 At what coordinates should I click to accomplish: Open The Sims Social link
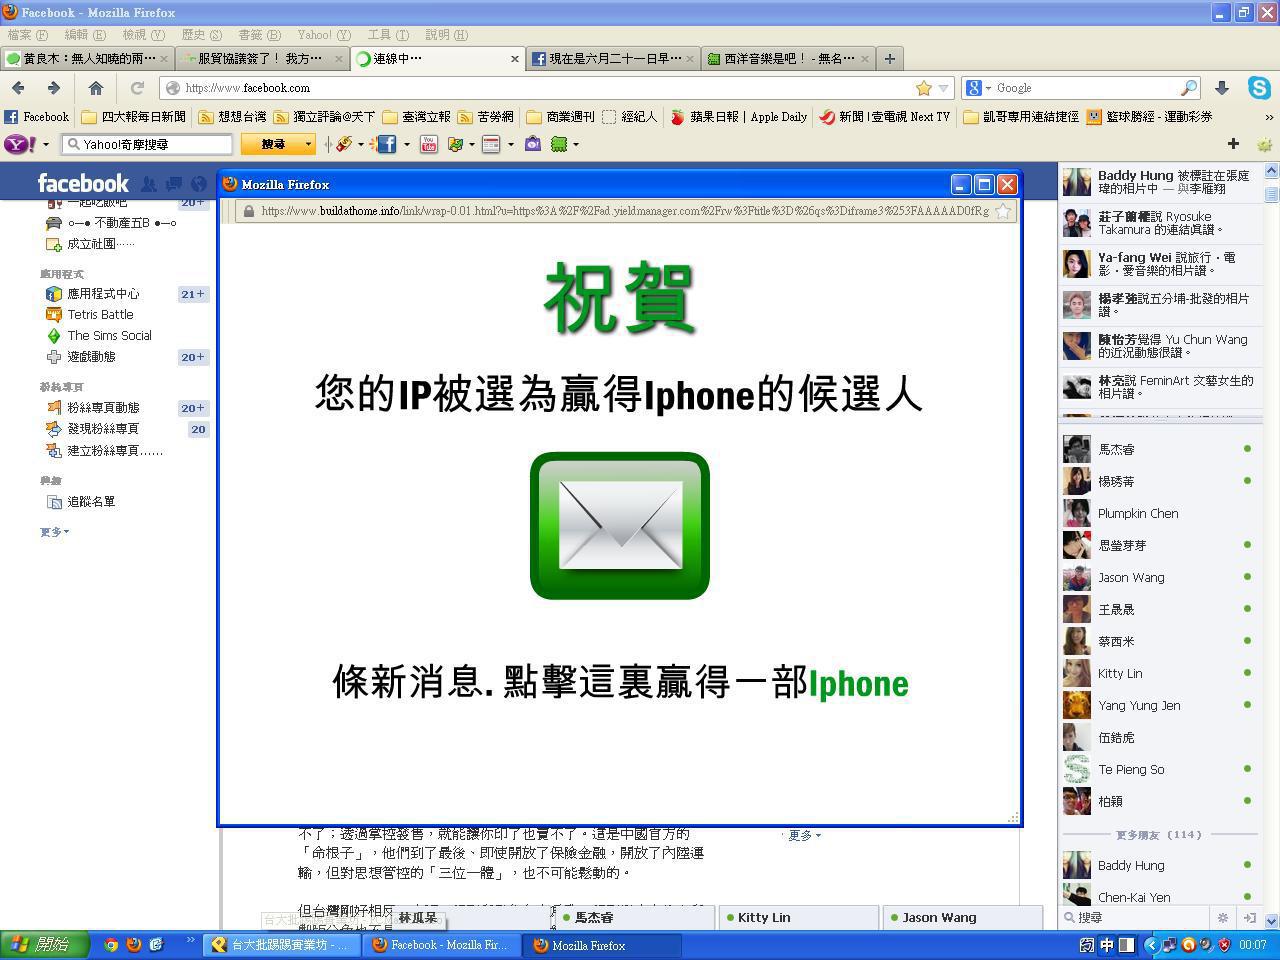(109, 336)
